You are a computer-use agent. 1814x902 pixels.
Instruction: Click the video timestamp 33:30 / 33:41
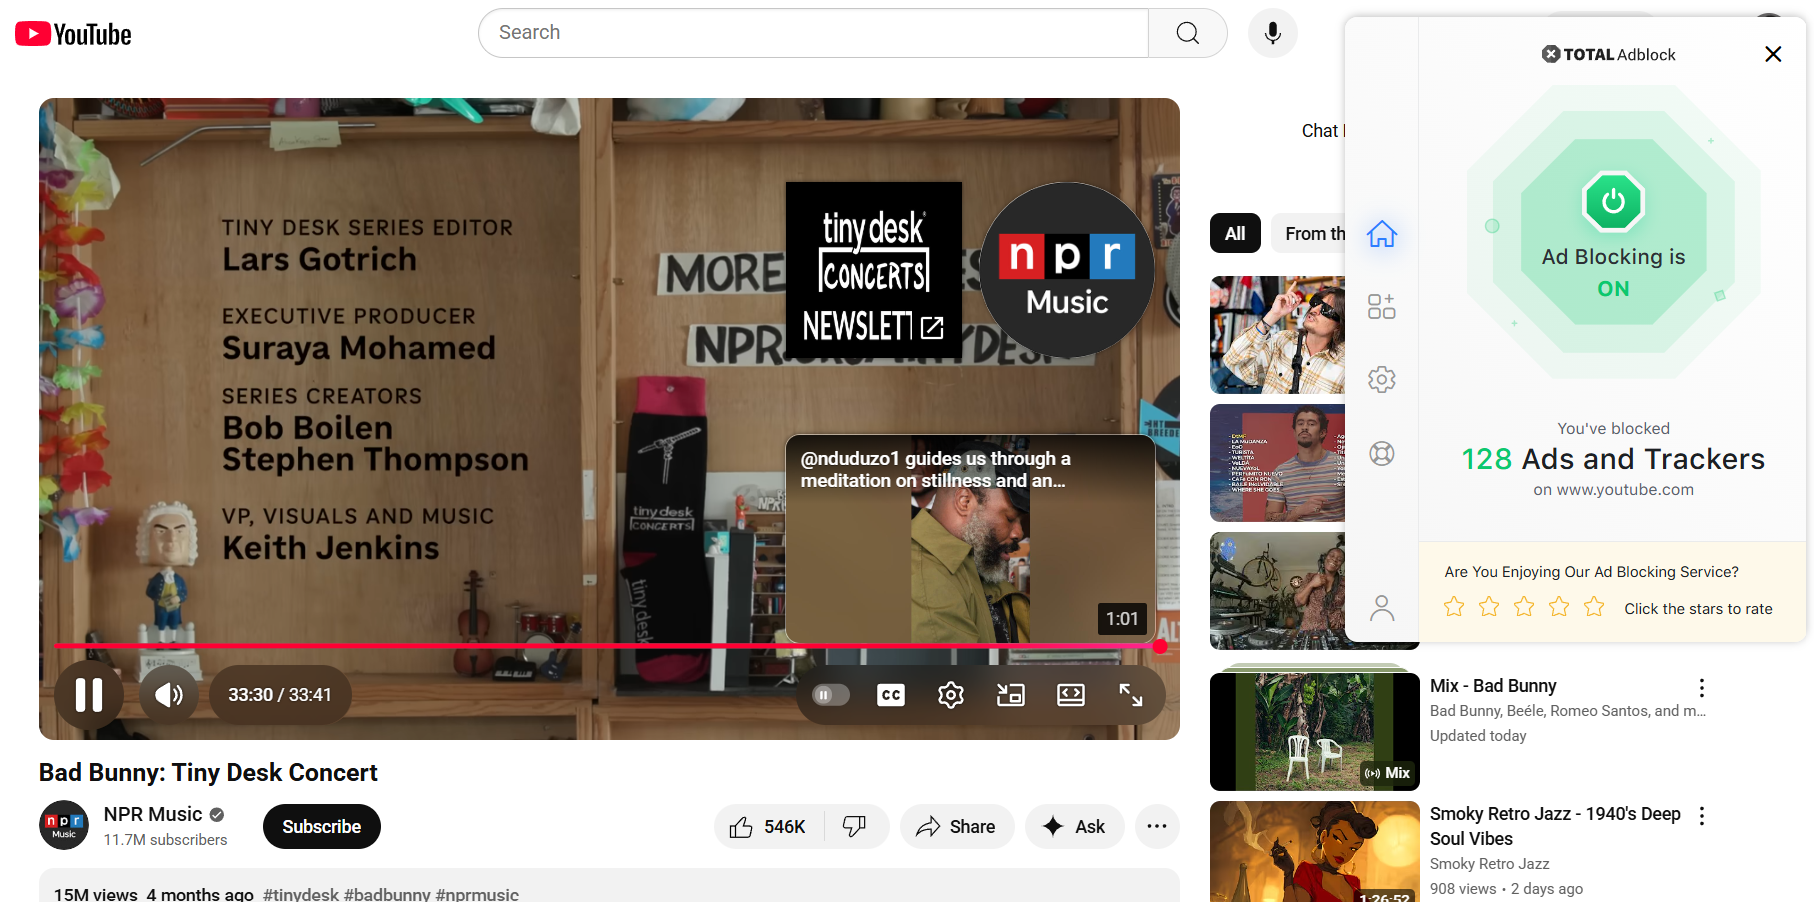click(280, 694)
